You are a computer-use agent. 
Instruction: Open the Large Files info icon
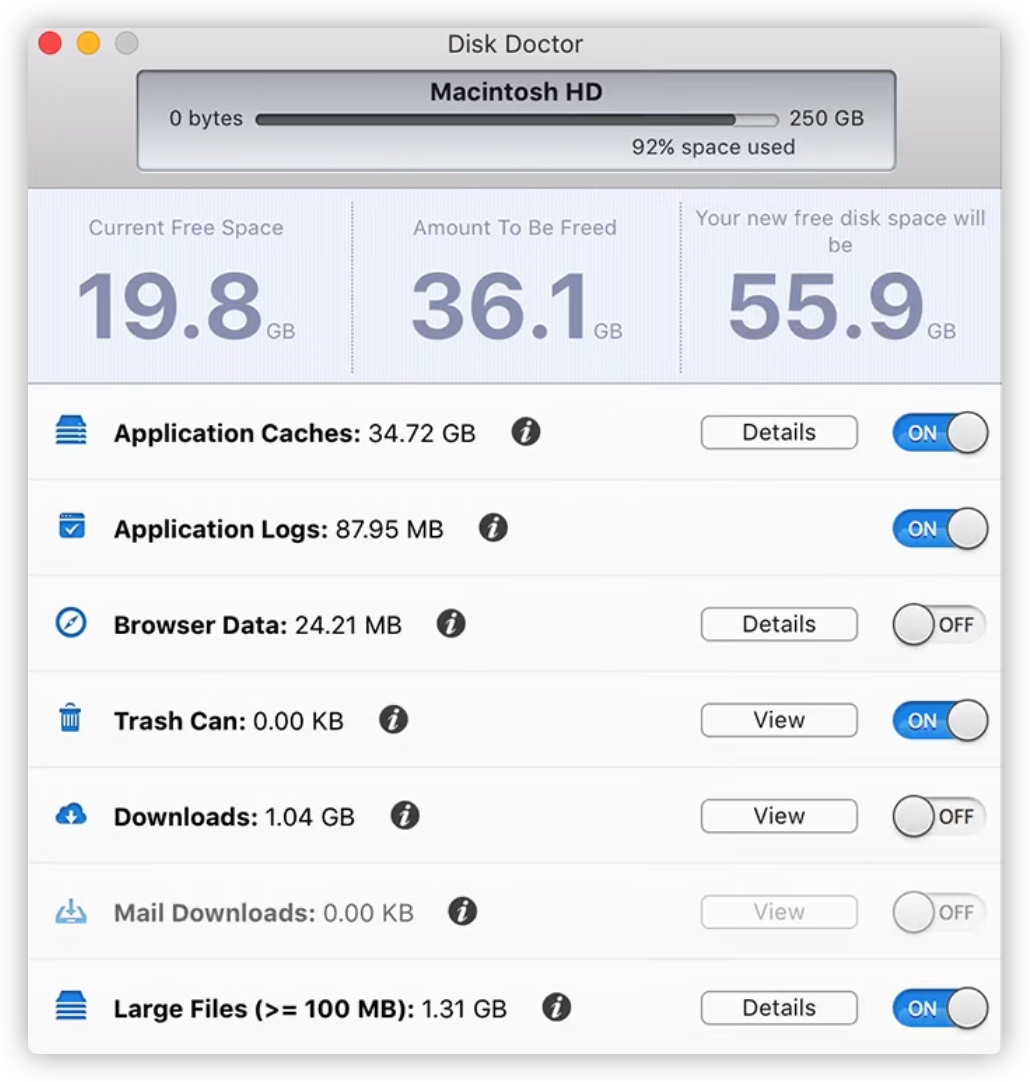(x=557, y=1007)
